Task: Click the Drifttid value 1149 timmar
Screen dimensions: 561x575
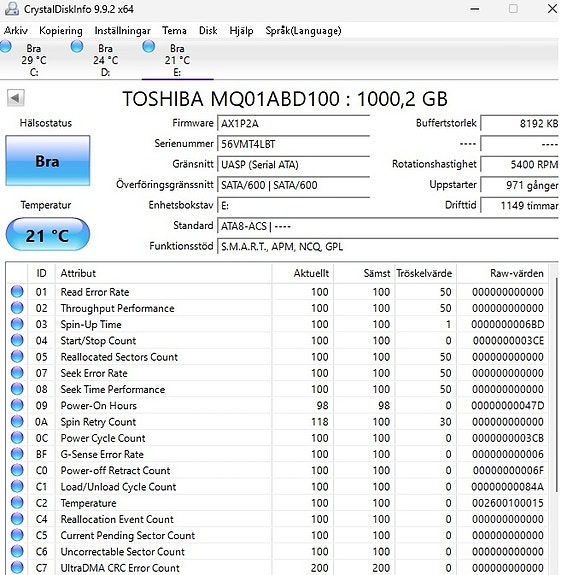Action: (x=520, y=206)
